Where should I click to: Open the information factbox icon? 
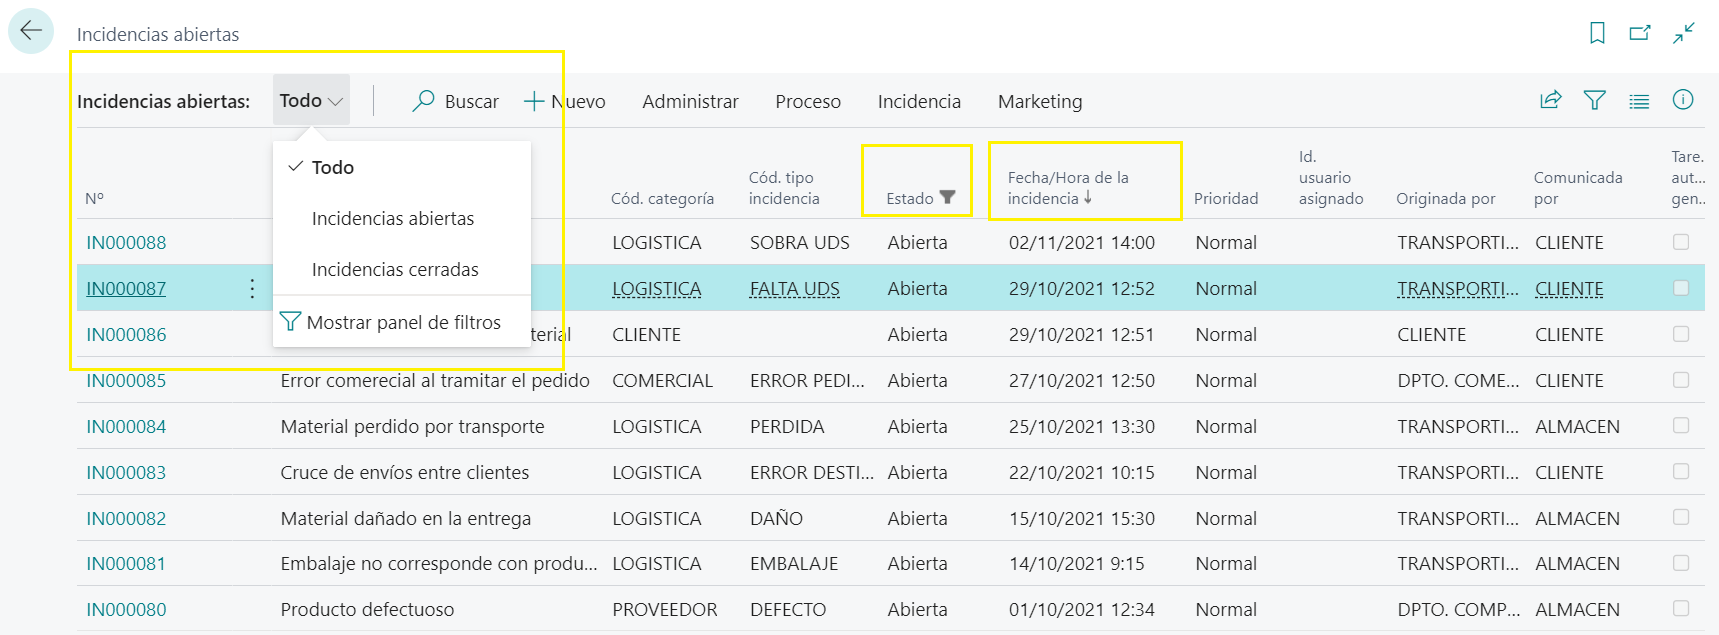pyautogui.click(x=1683, y=100)
